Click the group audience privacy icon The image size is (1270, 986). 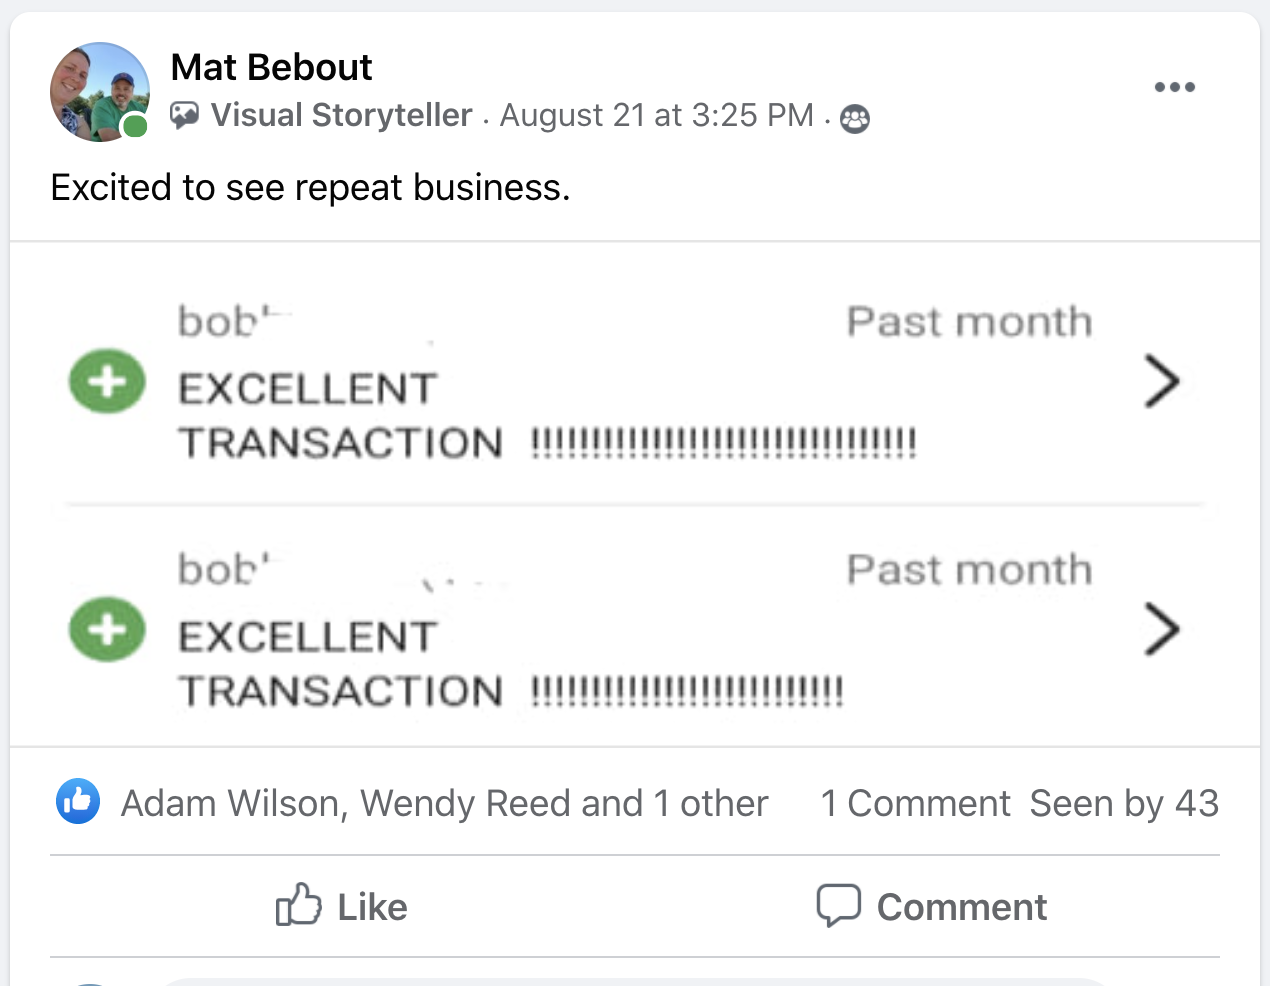855,119
